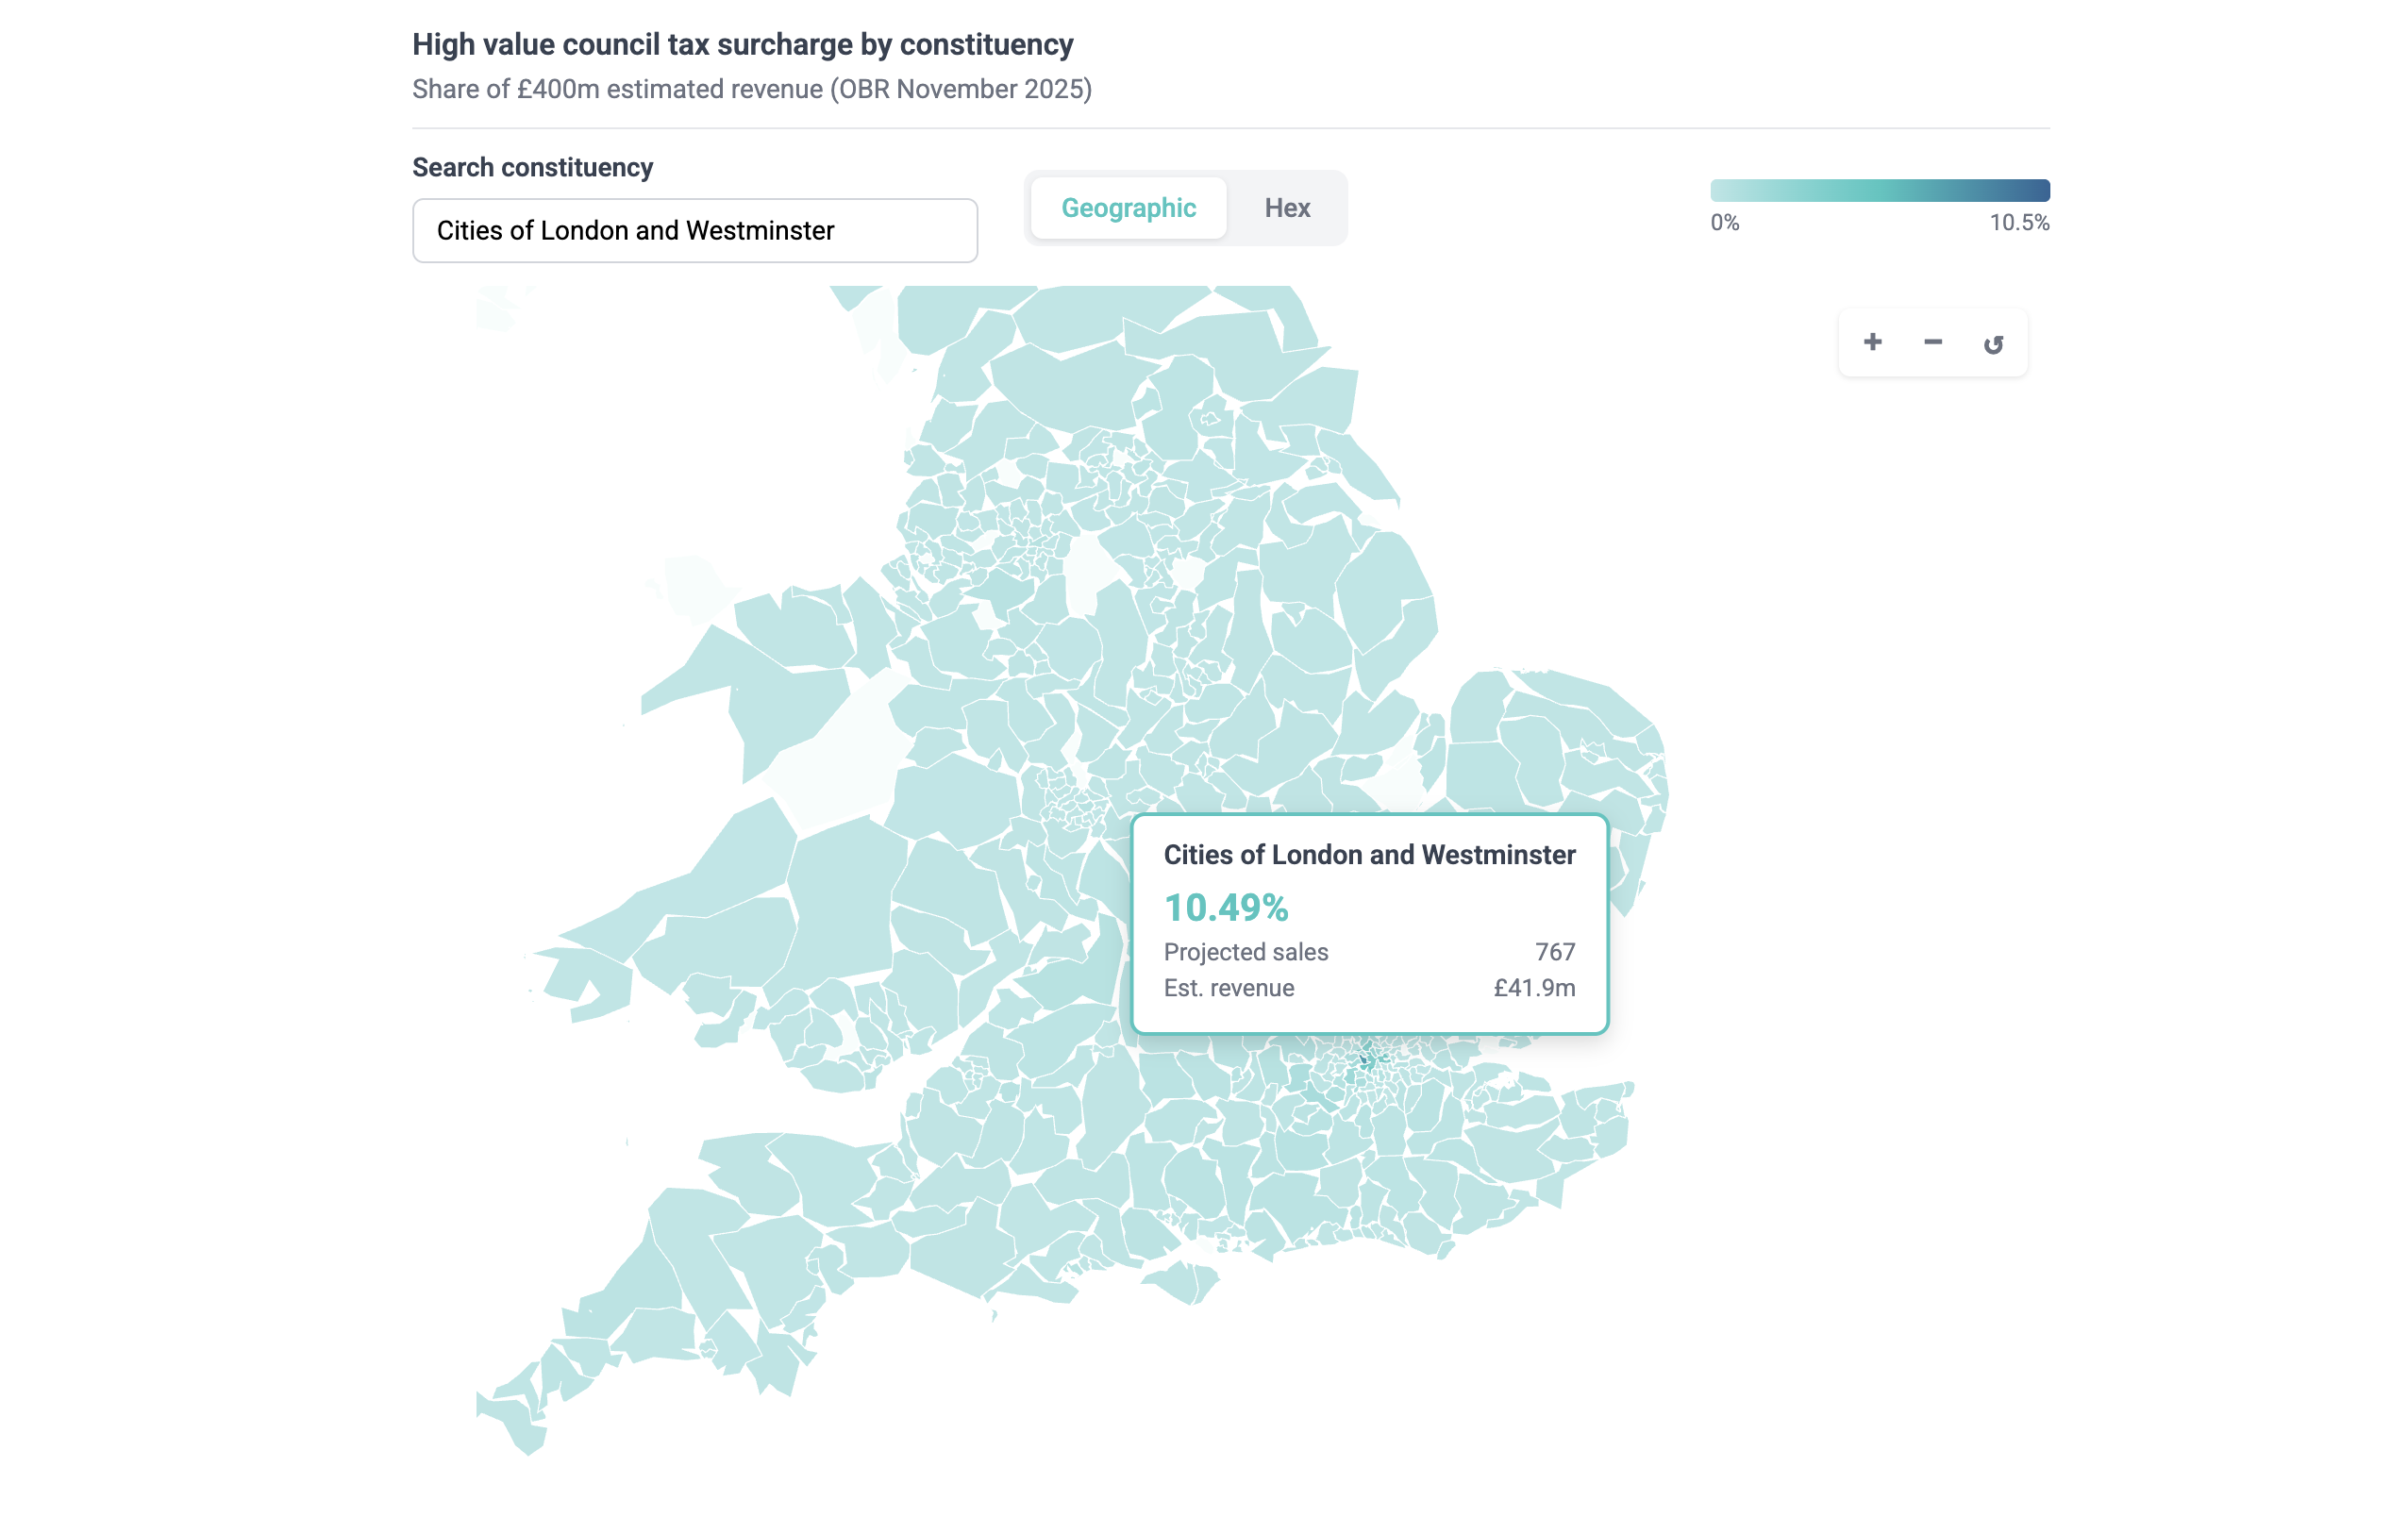Screen dimensions: 2408x1517
Task: Click the 10.5% legend maximum label
Action: pyautogui.click(x=2018, y=223)
